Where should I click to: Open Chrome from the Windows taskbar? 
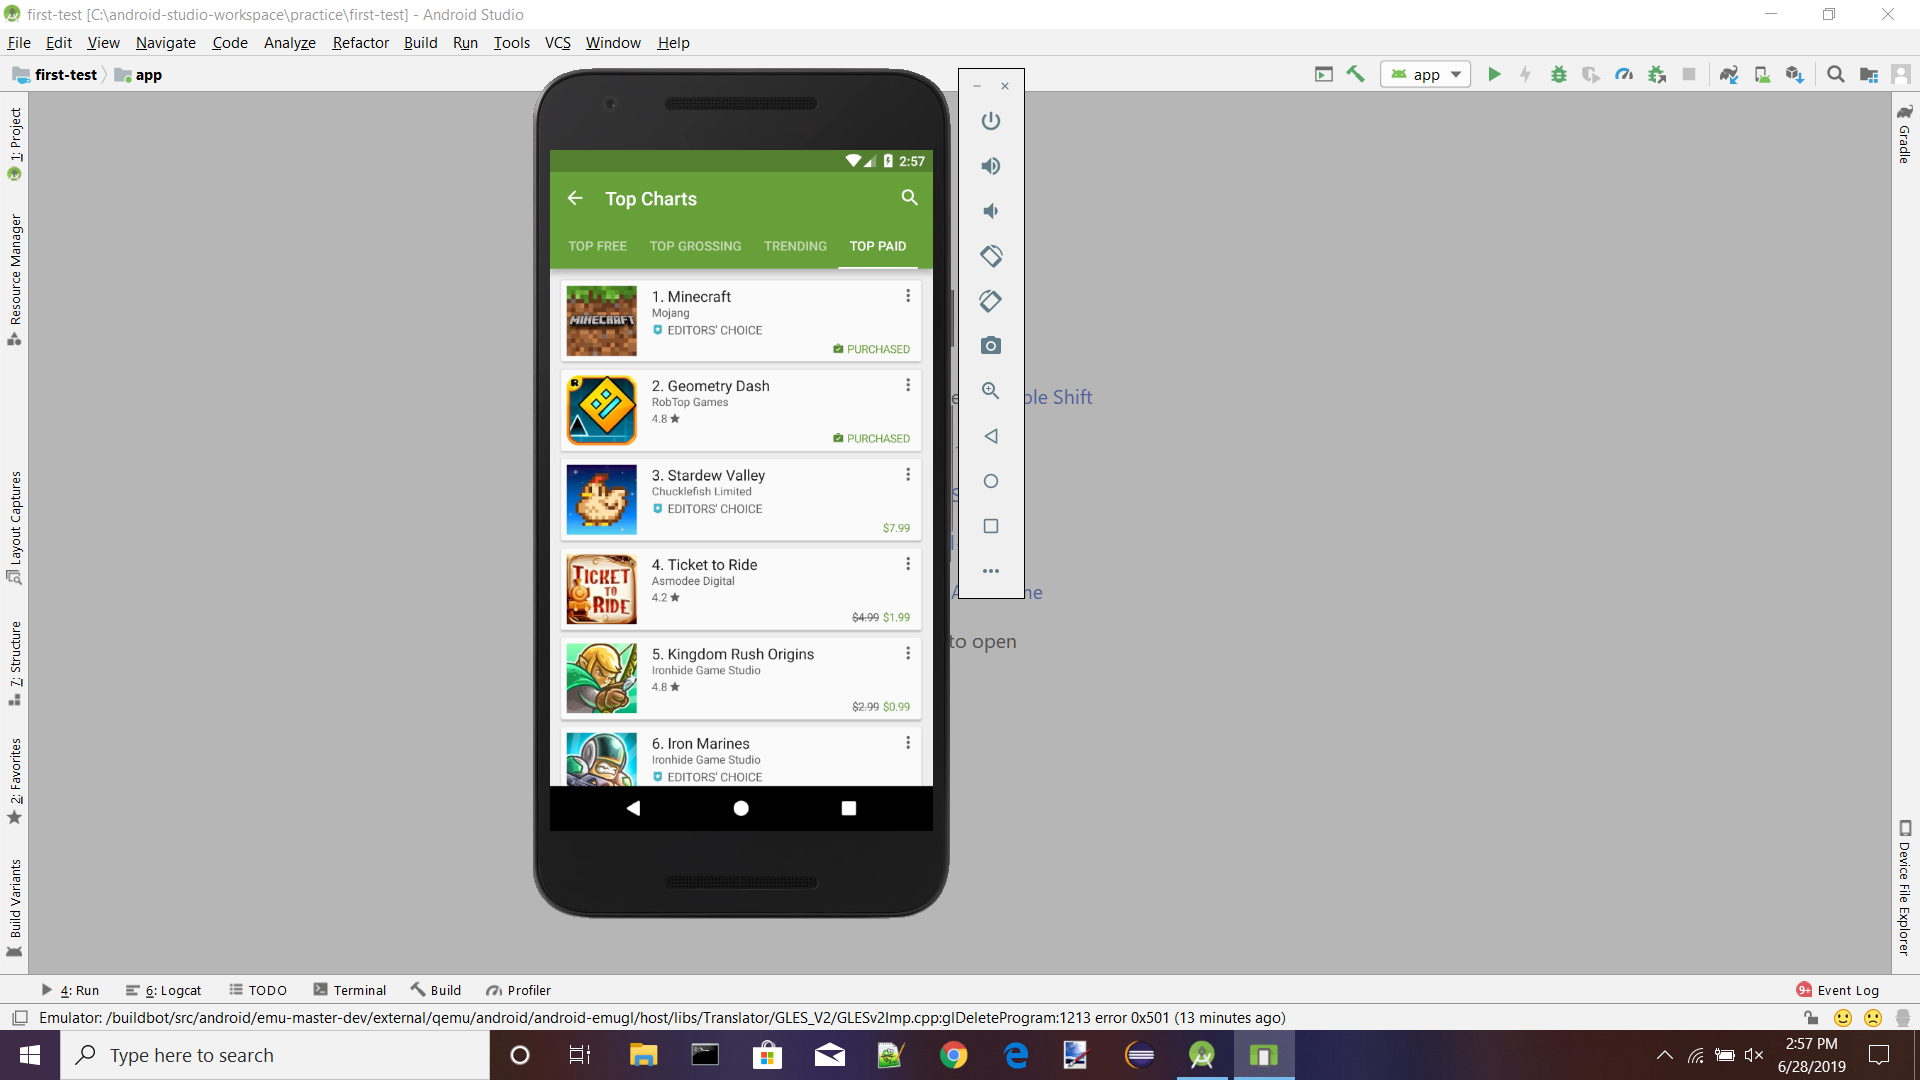(953, 1055)
